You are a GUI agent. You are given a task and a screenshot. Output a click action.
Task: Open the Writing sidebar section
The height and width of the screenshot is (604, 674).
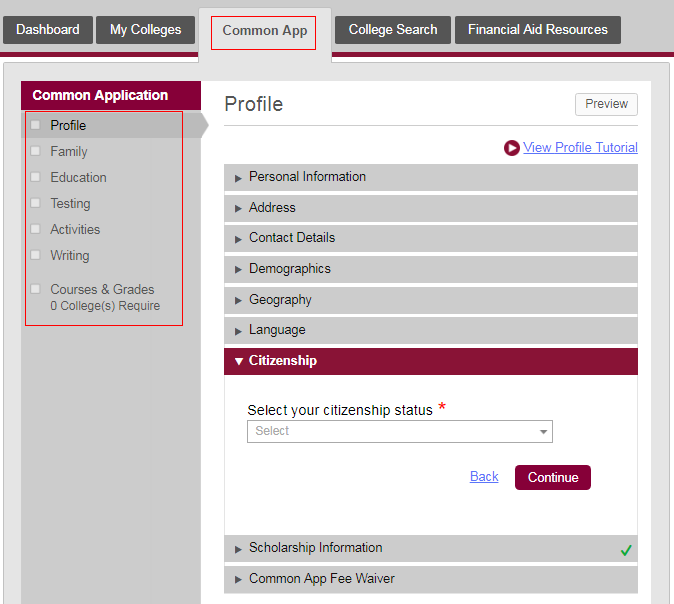[70, 255]
